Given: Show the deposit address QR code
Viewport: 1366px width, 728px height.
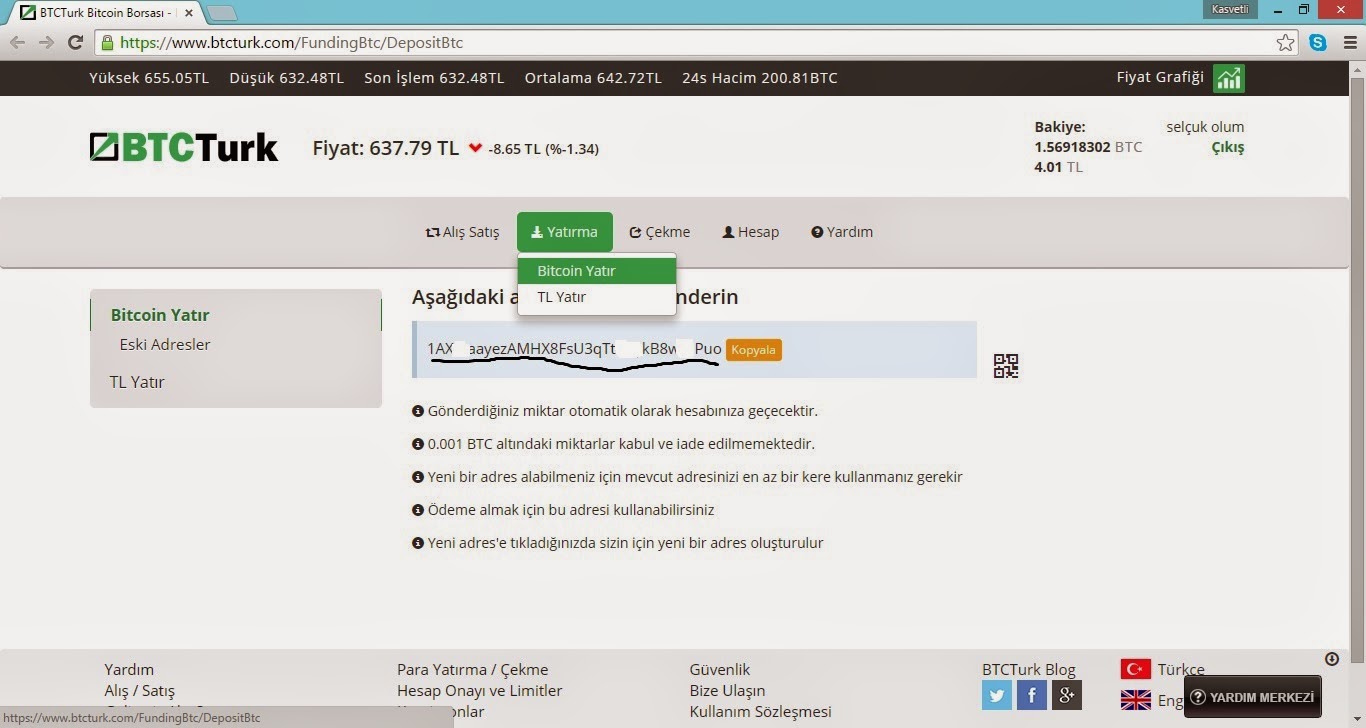Looking at the screenshot, I should [x=1006, y=366].
